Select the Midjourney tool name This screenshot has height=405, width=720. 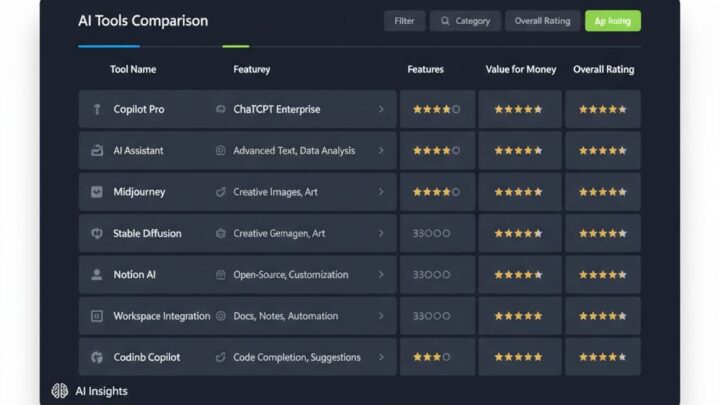tap(139, 192)
